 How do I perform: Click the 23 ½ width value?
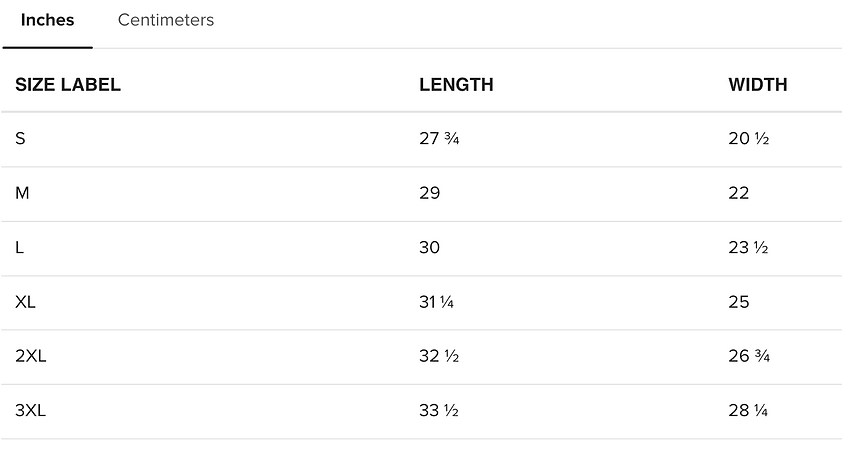(x=748, y=248)
